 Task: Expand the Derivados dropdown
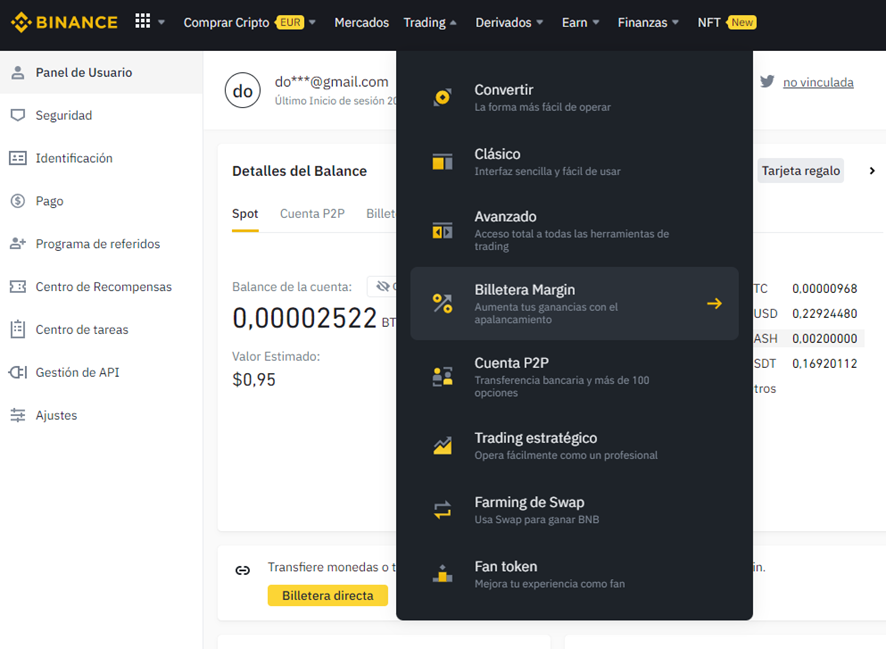pyautogui.click(x=540, y=23)
